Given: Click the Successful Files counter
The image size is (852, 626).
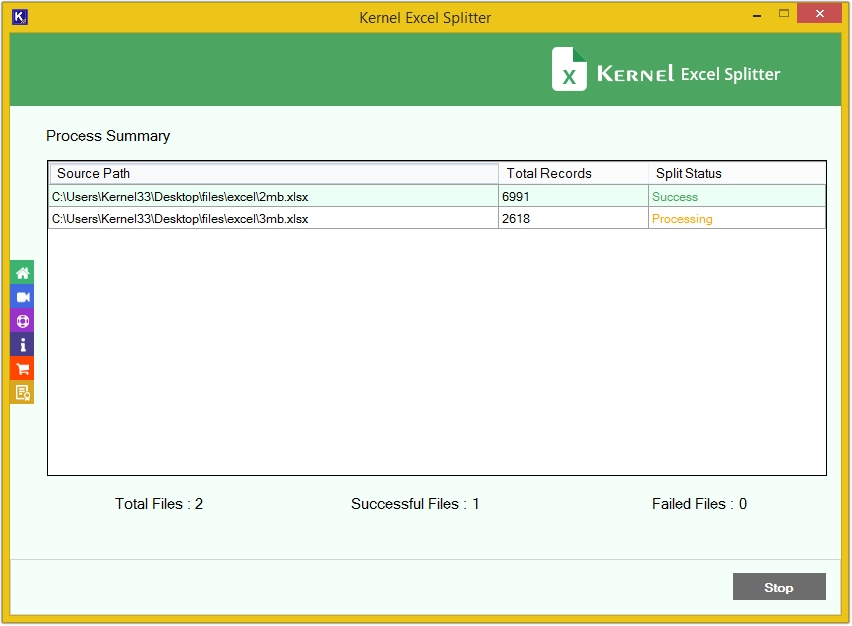Looking at the screenshot, I should pyautogui.click(x=415, y=504).
